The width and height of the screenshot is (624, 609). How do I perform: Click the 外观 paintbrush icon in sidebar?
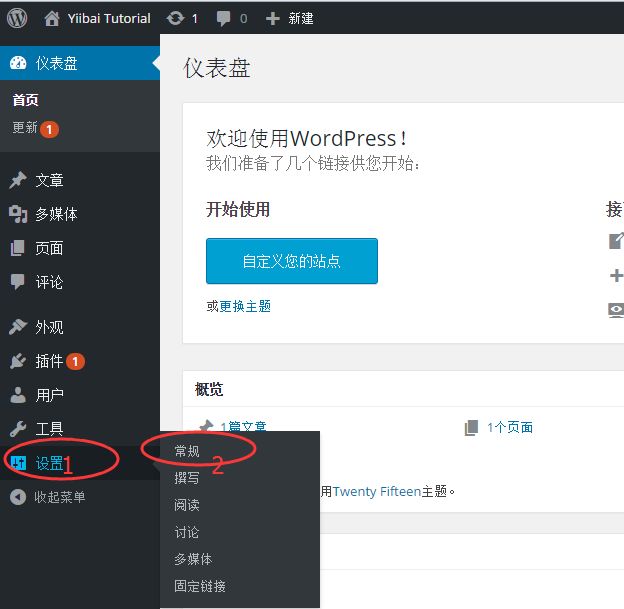[x=18, y=327]
